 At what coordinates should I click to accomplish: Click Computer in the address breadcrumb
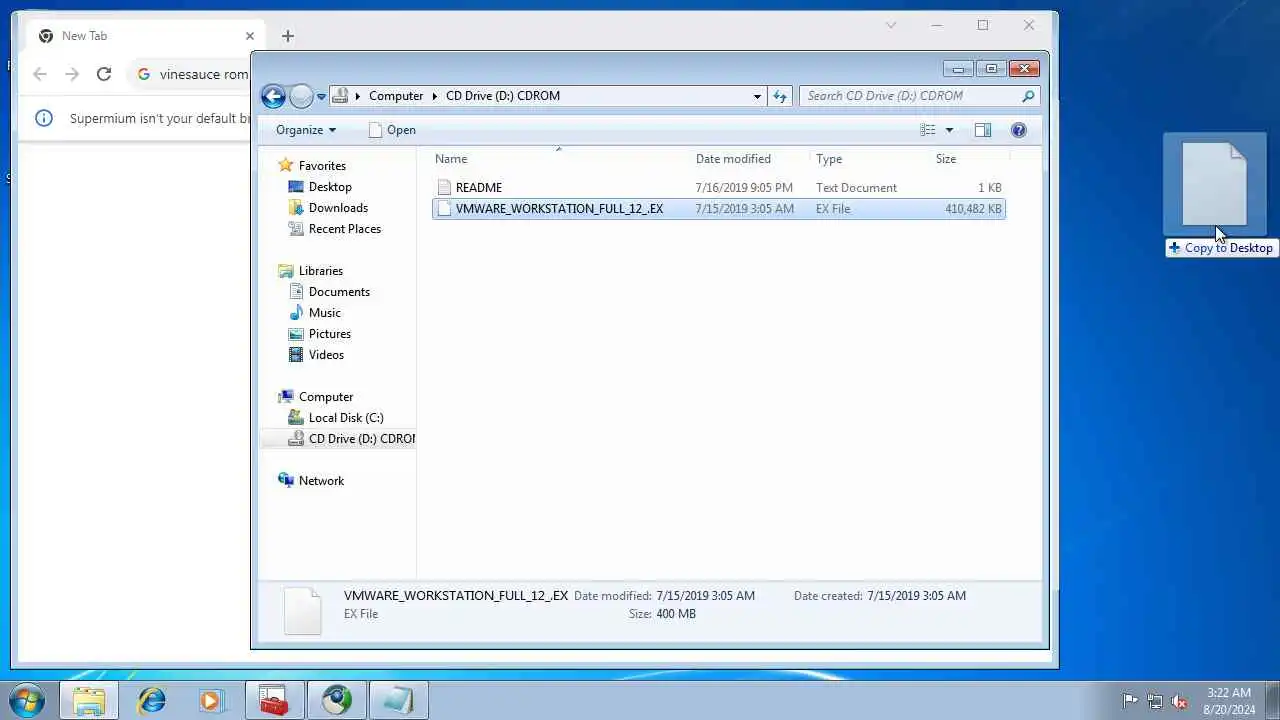tap(396, 96)
